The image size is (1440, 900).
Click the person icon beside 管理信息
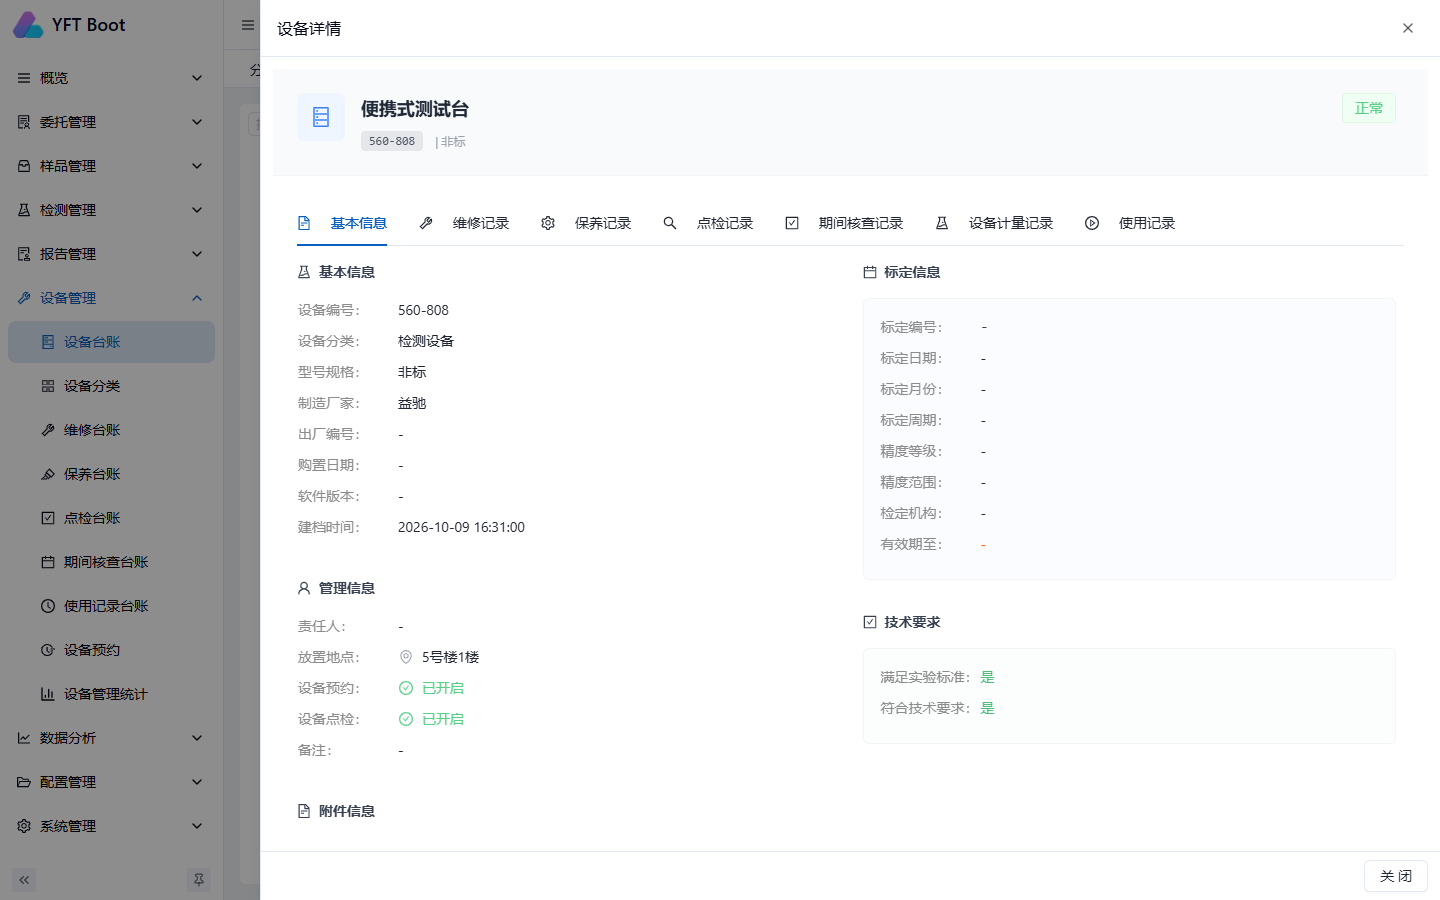[304, 588]
